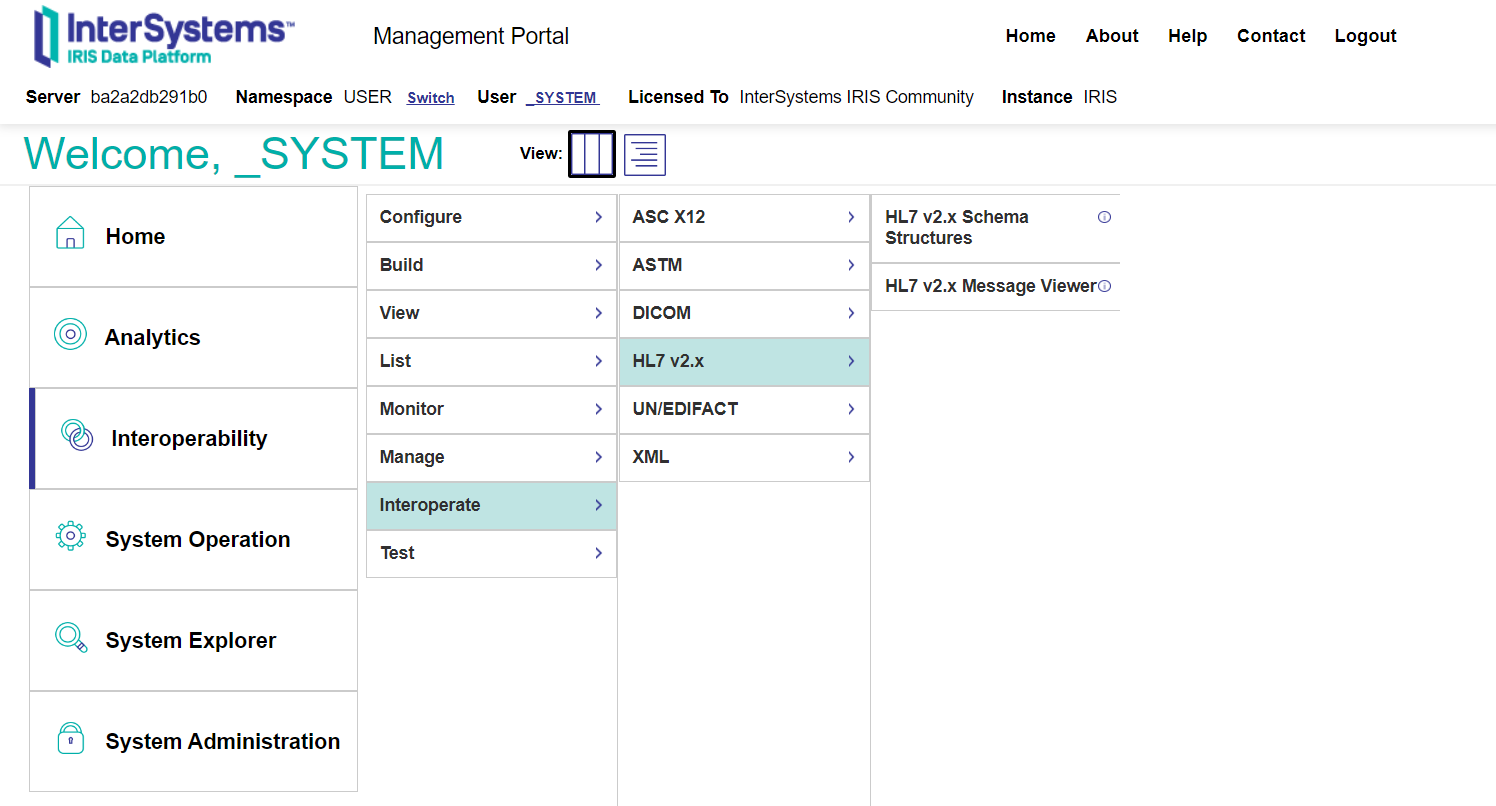Click the Management Portal title text
1496x806 pixels.
(471, 36)
